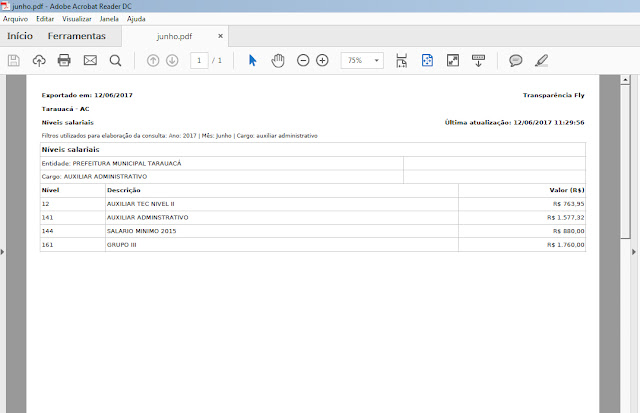This screenshot has width=640, height=413.
Task: Click the 'Filtros utilizados' filter line
Action: (180, 135)
